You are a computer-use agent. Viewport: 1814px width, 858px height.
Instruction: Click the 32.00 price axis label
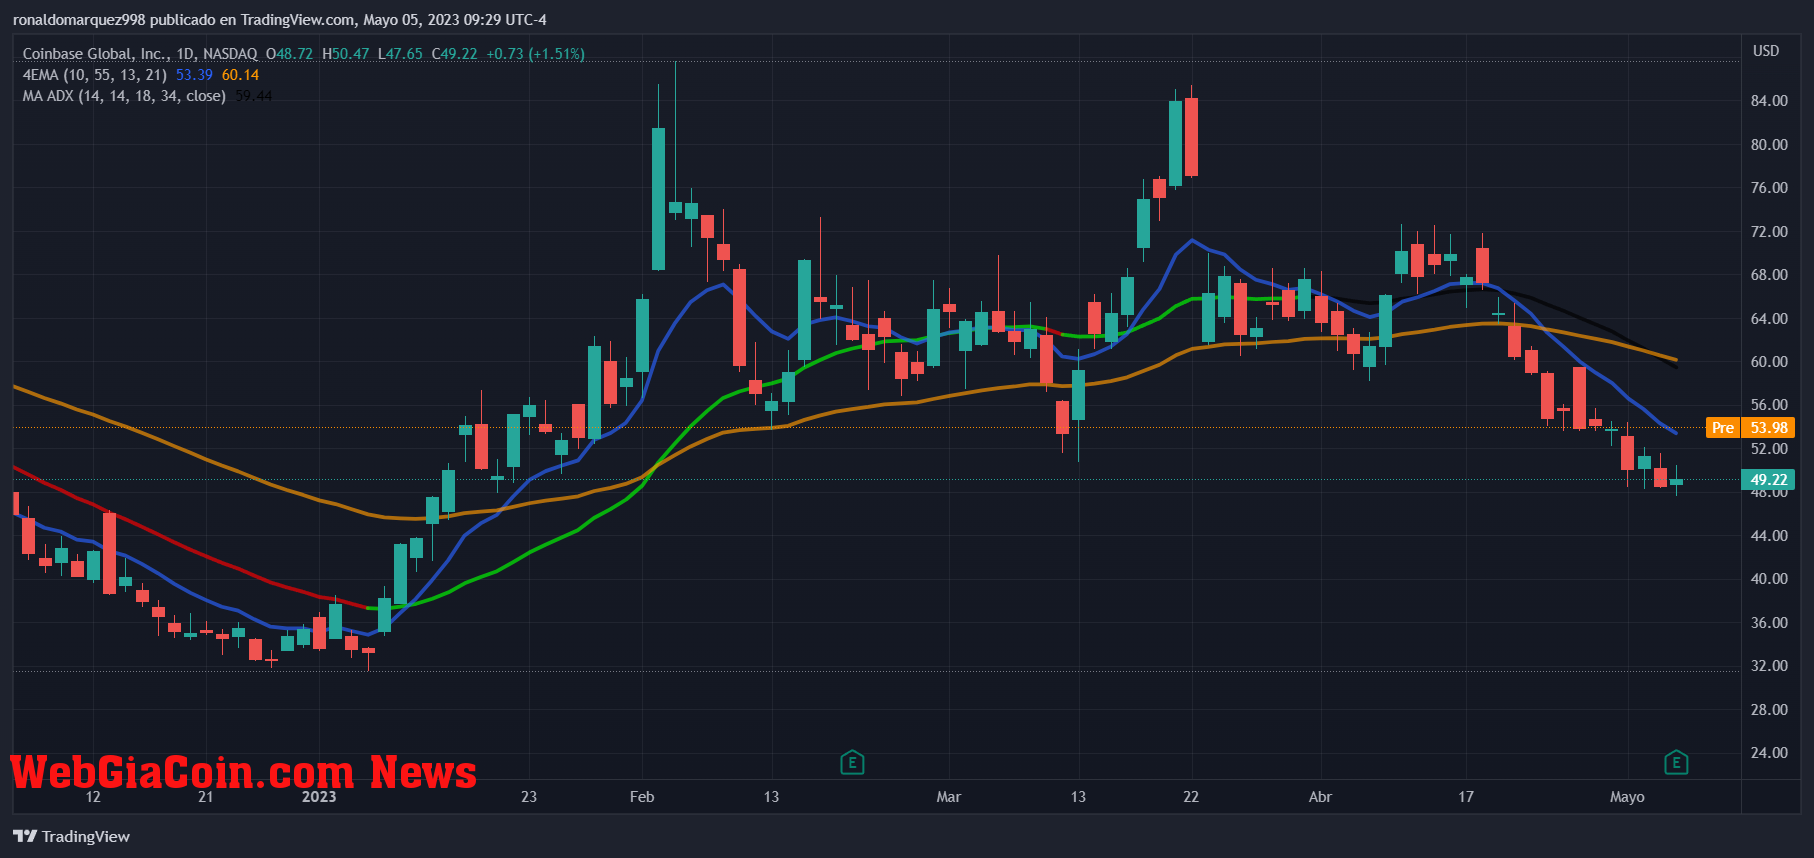click(1769, 666)
